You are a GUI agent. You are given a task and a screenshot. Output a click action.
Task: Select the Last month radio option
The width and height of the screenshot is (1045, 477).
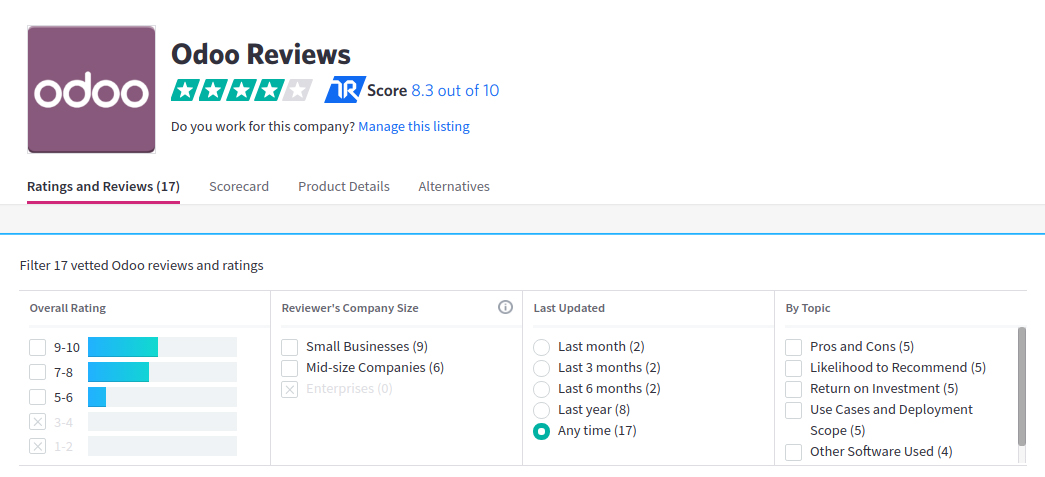(x=542, y=347)
